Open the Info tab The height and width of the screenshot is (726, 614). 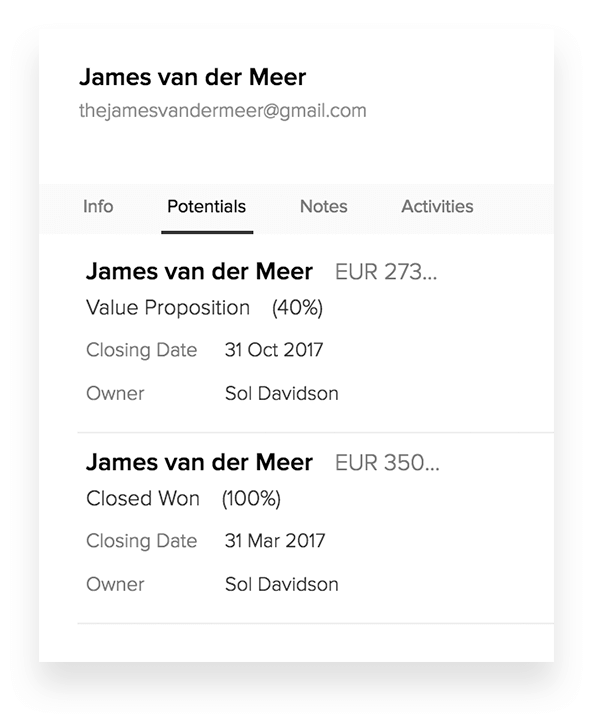point(98,207)
